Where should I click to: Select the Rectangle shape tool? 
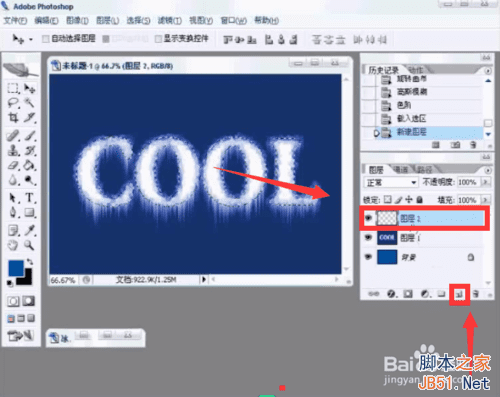[29, 213]
